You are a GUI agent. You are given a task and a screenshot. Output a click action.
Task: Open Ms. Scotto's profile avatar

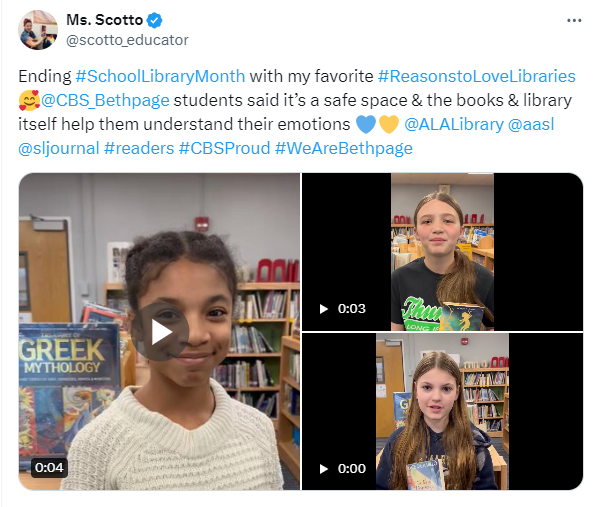click(x=38, y=30)
